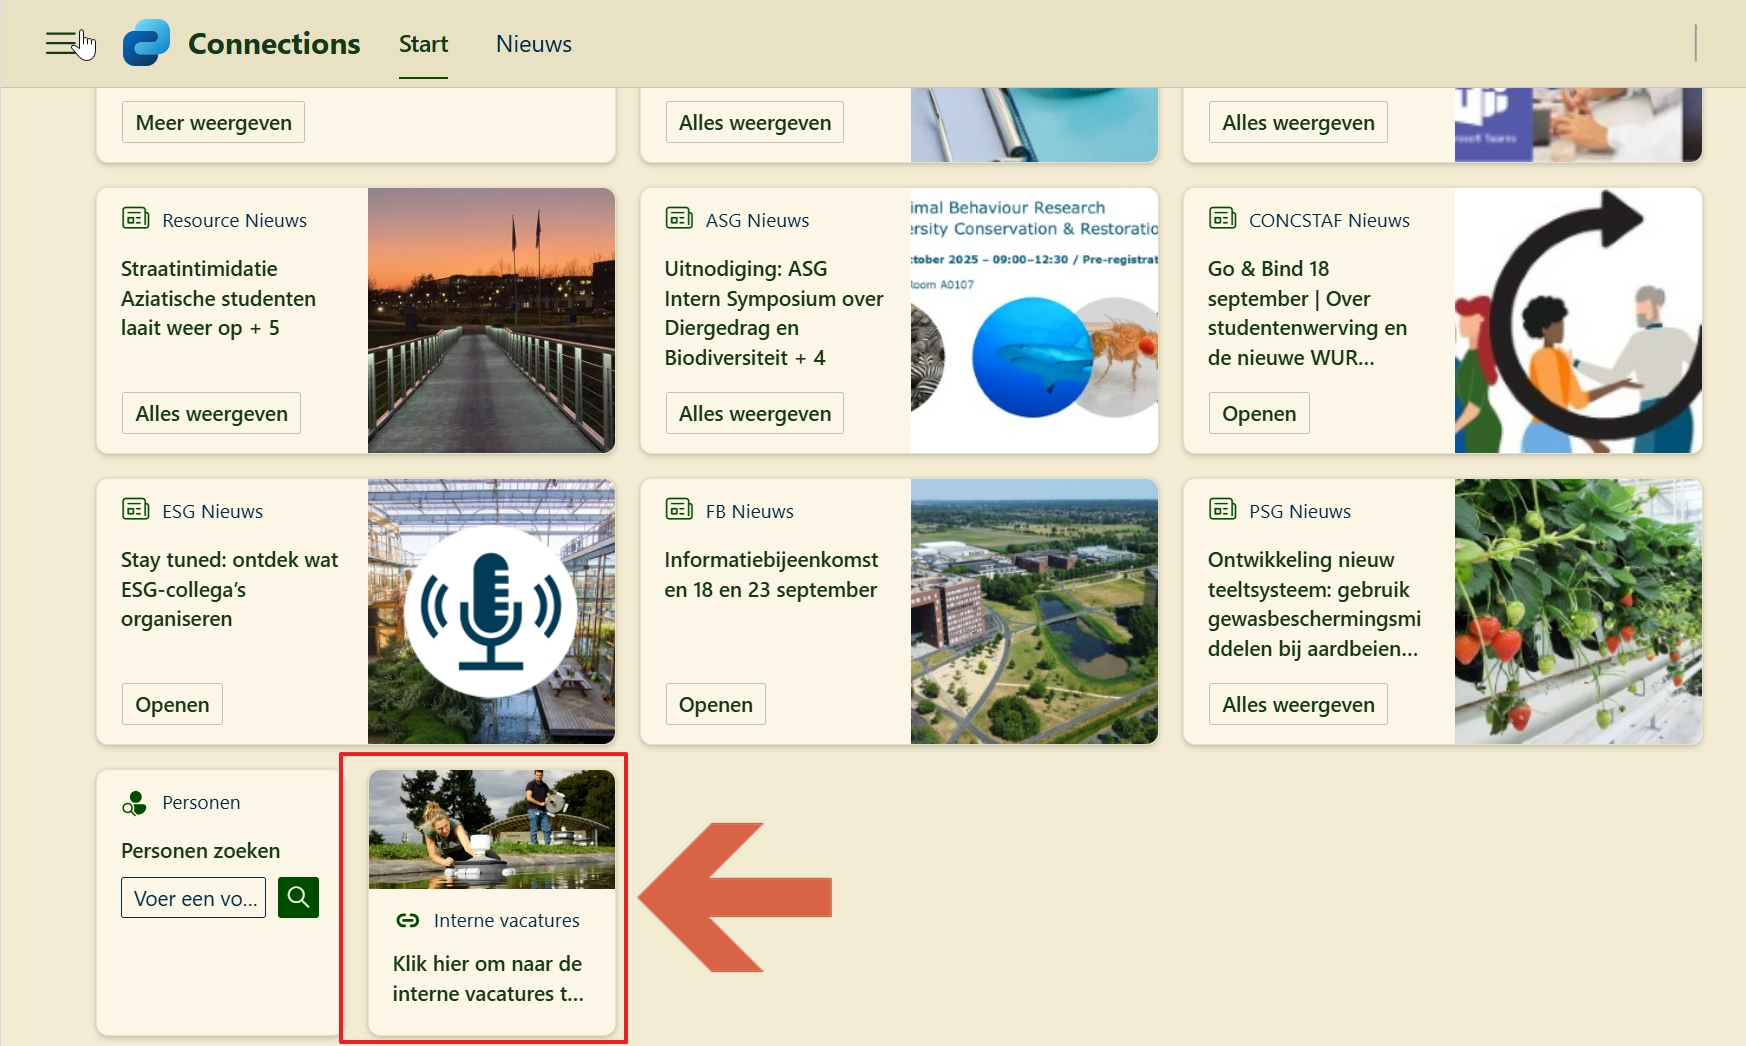Click the Interne vacatures link icon

(408, 920)
